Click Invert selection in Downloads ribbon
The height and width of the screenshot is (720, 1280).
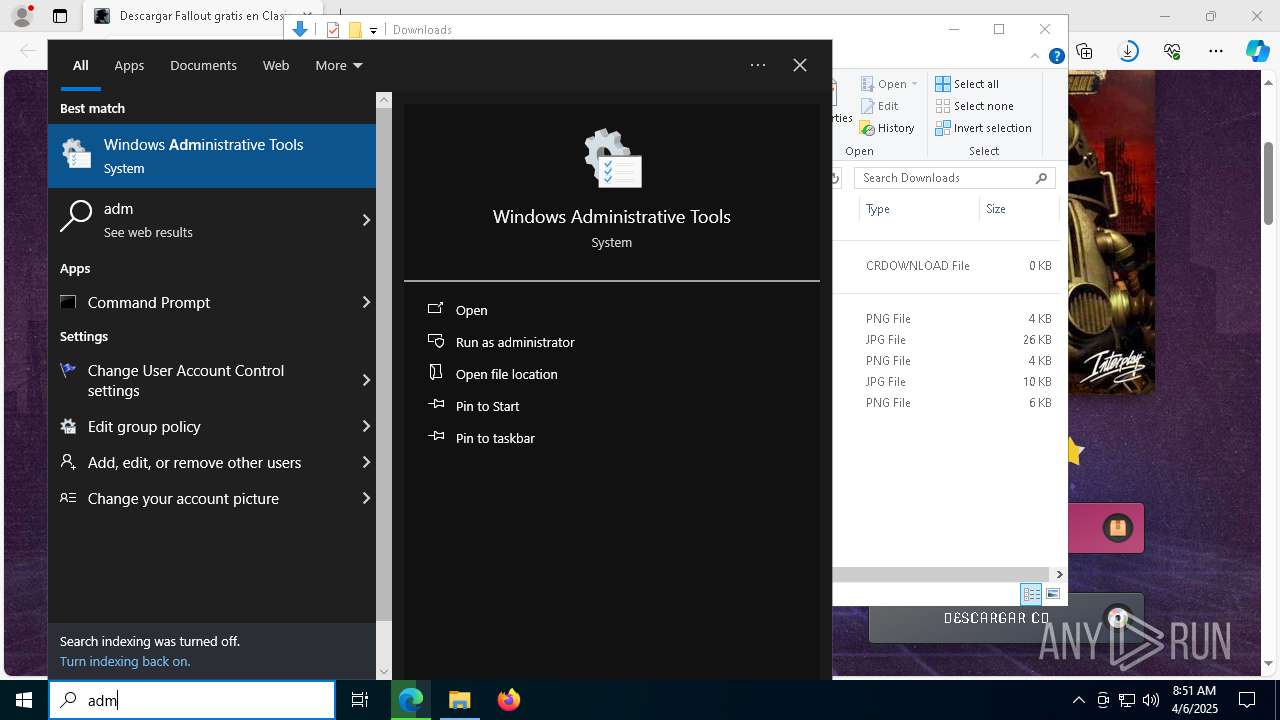tap(984, 128)
